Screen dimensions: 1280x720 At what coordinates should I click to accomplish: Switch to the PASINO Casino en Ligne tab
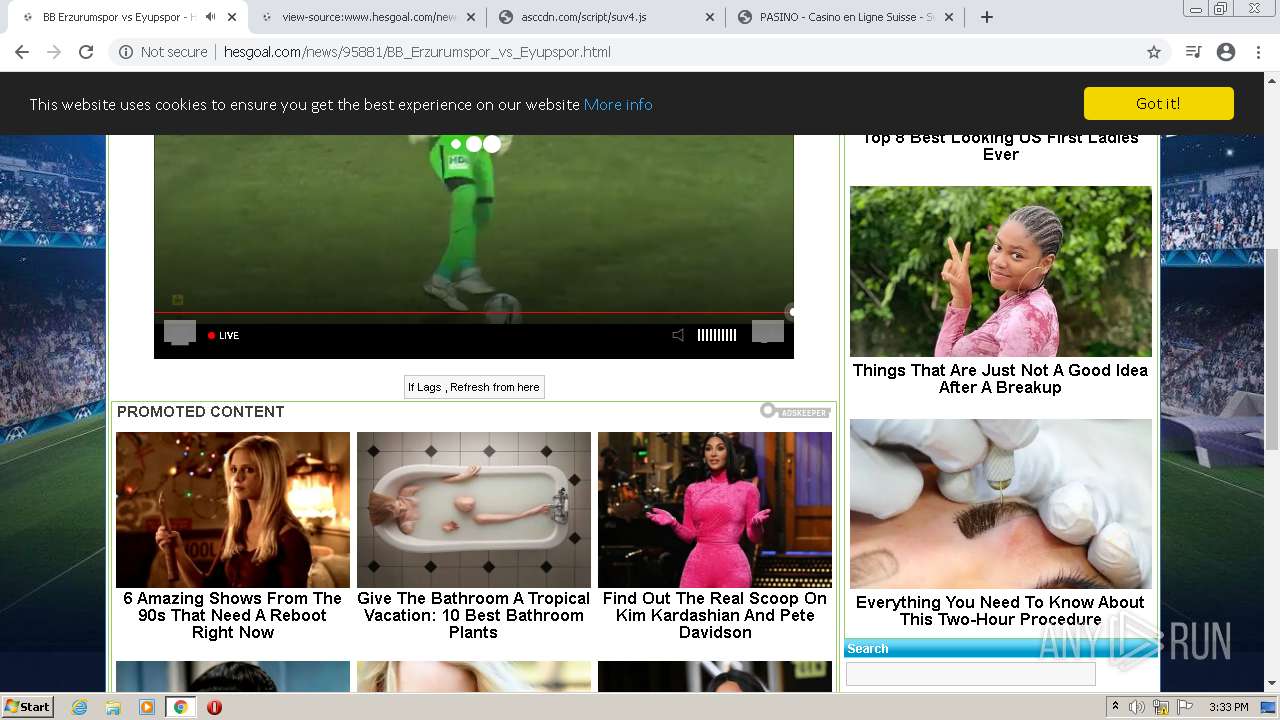click(846, 17)
